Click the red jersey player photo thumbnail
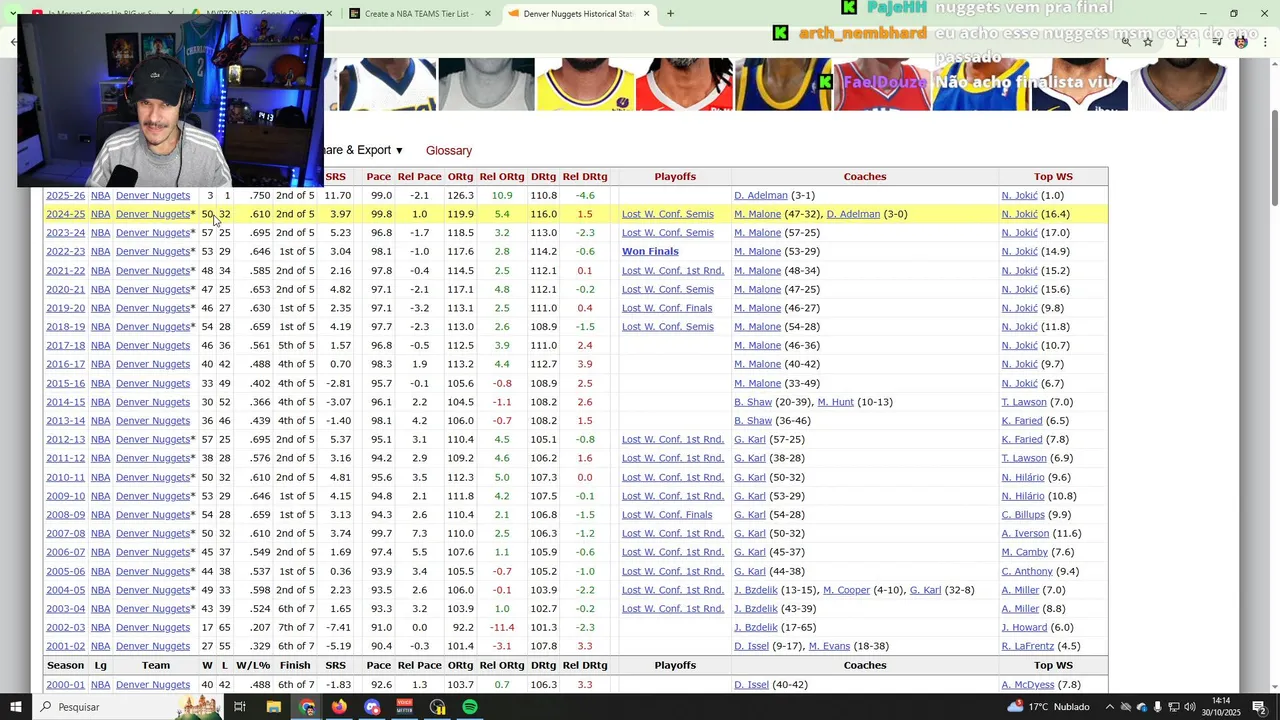Screen dimensions: 1280x720 click(684, 84)
